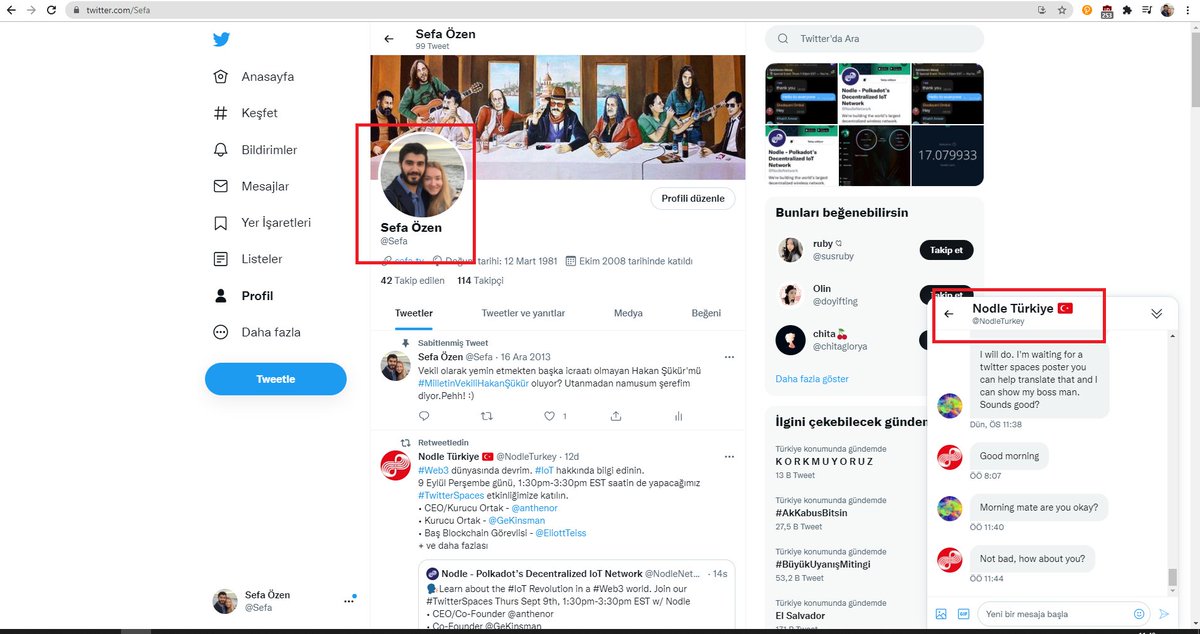Open Listeler lists page
1200x634 pixels.
(248, 259)
